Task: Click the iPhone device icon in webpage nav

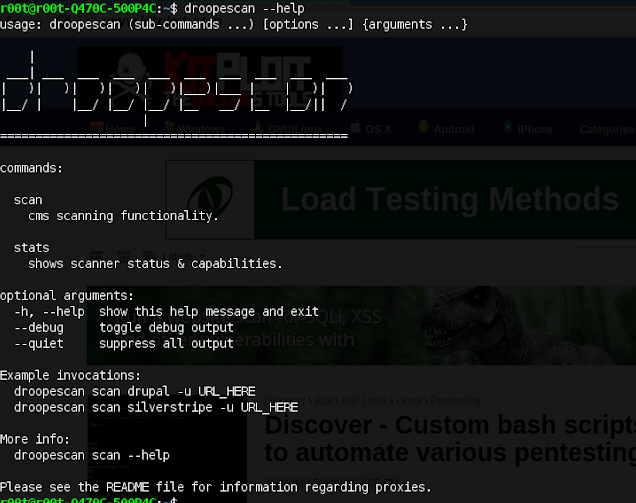Action: point(508,127)
